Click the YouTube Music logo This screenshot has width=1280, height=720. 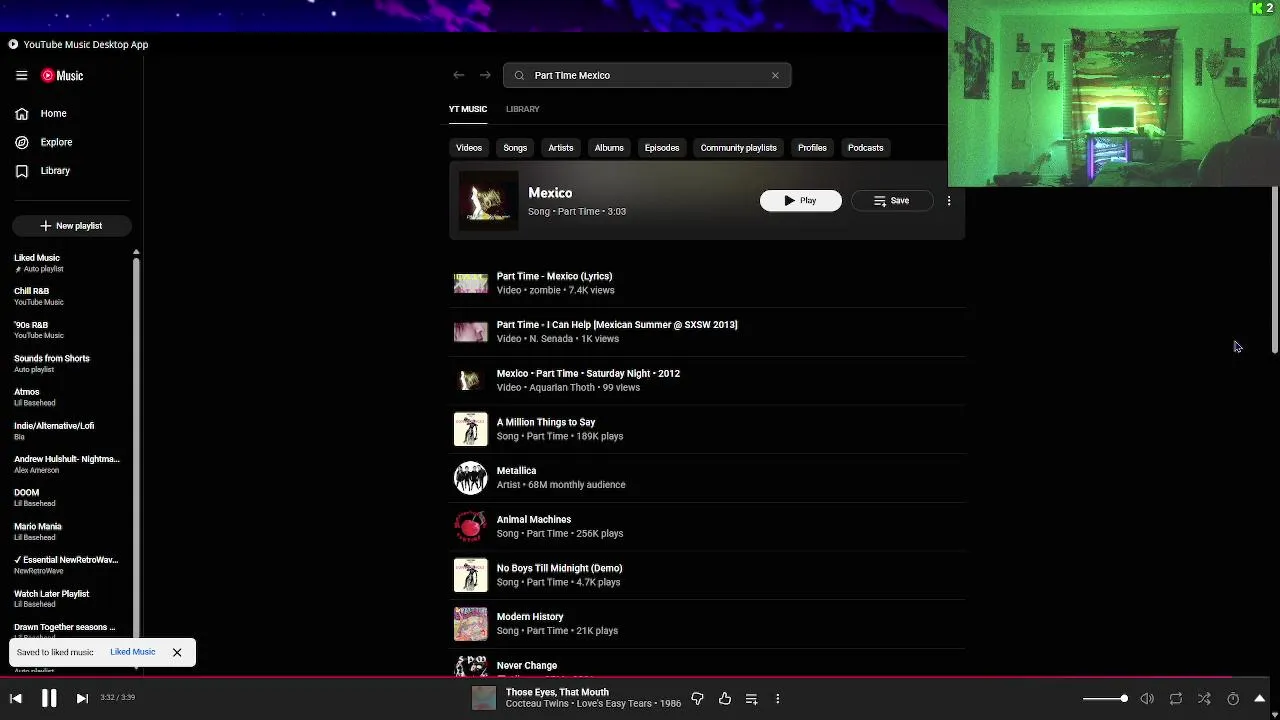[62, 75]
